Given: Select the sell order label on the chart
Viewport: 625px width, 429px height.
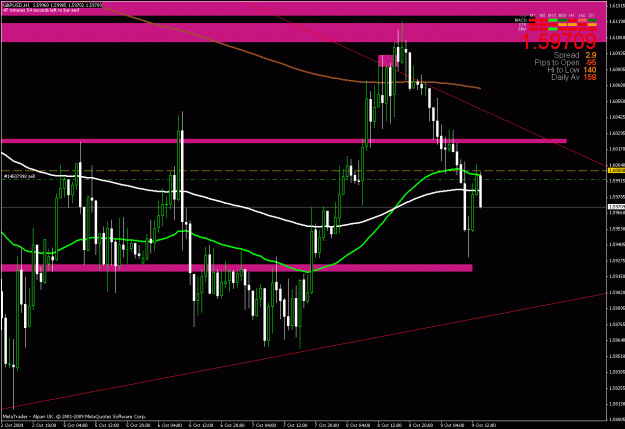Looking at the screenshot, I should [19, 176].
